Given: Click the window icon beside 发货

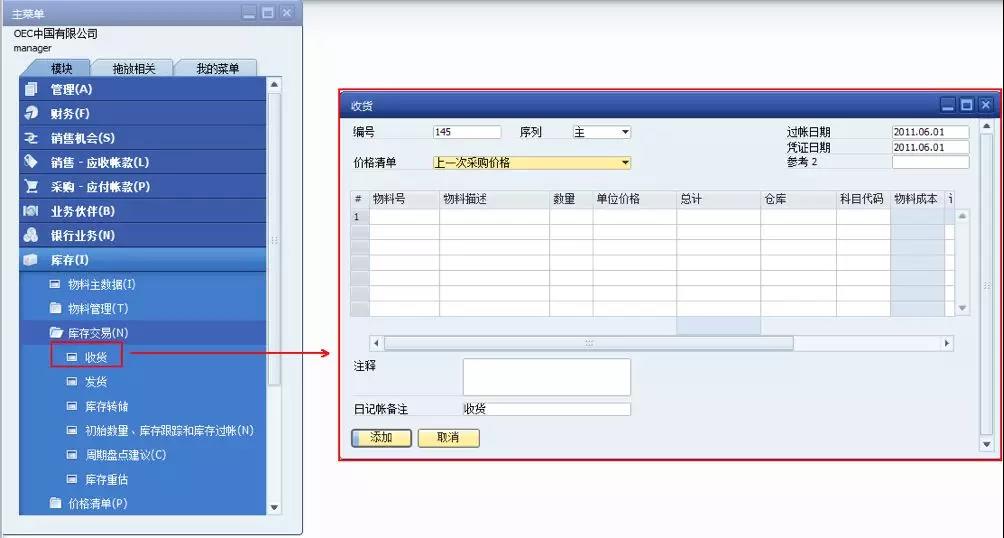Looking at the screenshot, I should pos(72,381).
